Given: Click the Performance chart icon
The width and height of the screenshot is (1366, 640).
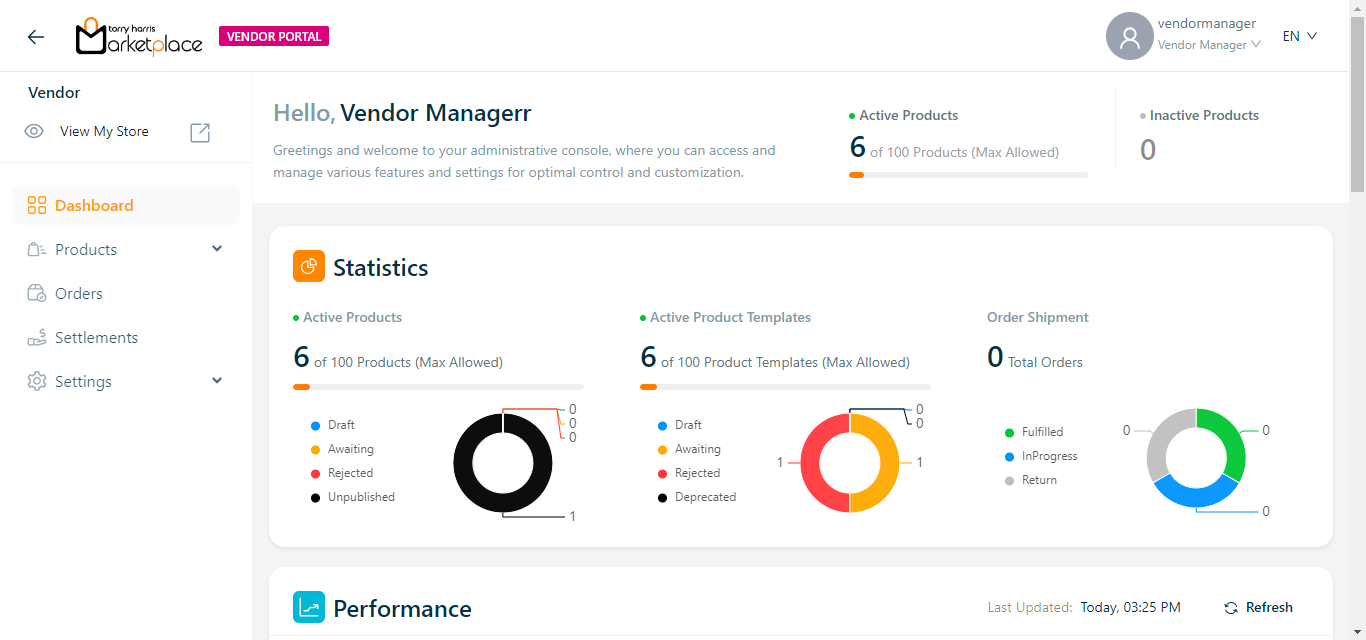Looking at the screenshot, I should coord(309,608).
